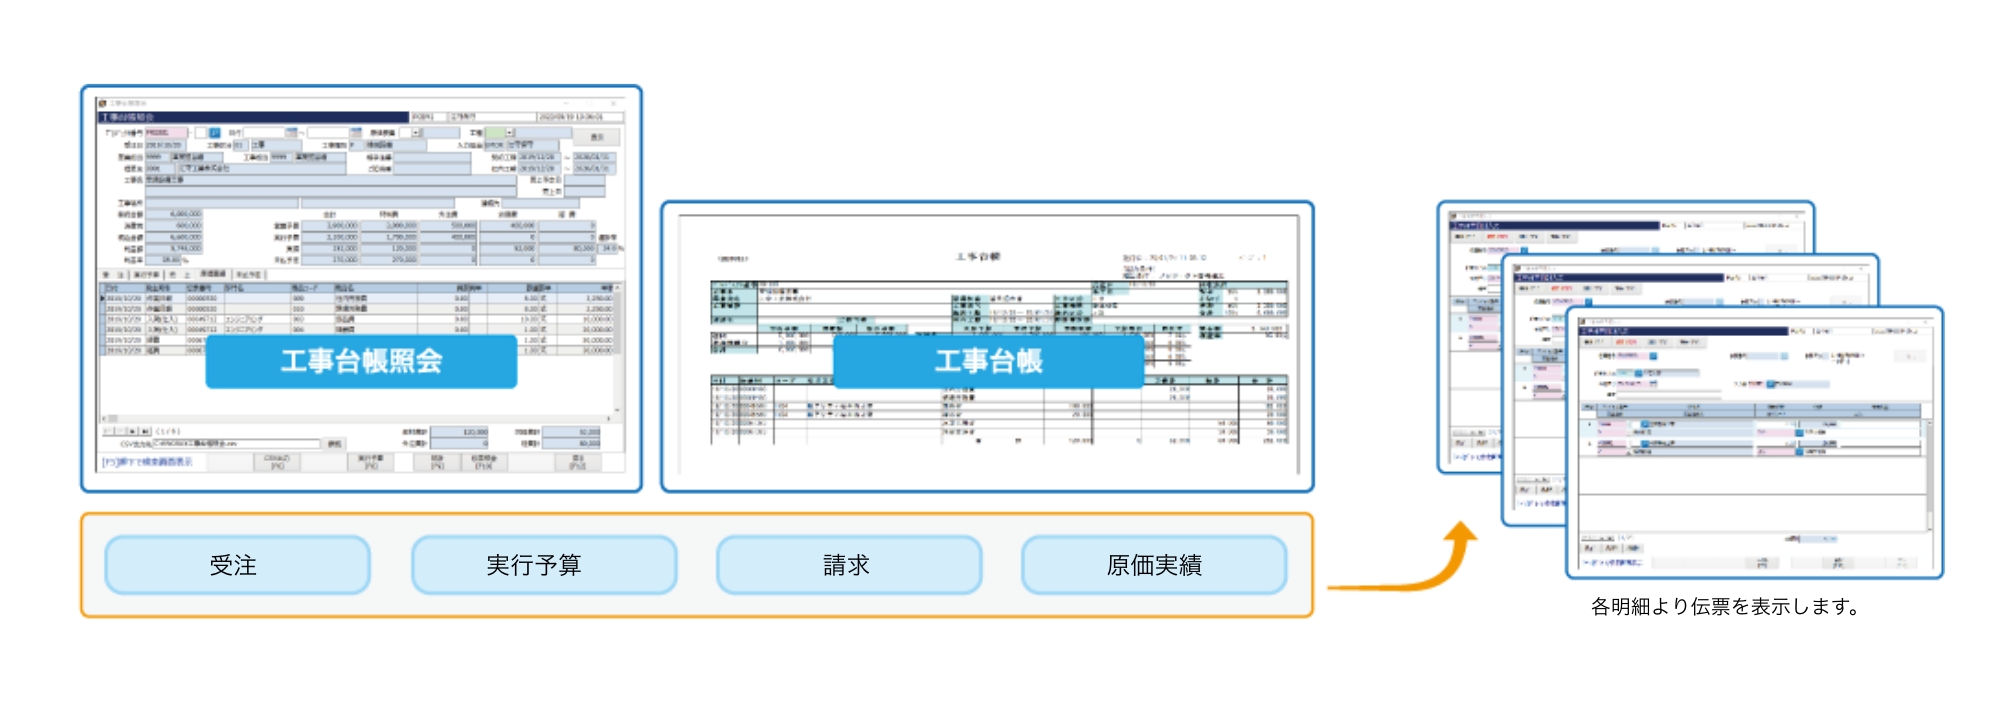Click the 工事台帳照会 blue label

361,361
